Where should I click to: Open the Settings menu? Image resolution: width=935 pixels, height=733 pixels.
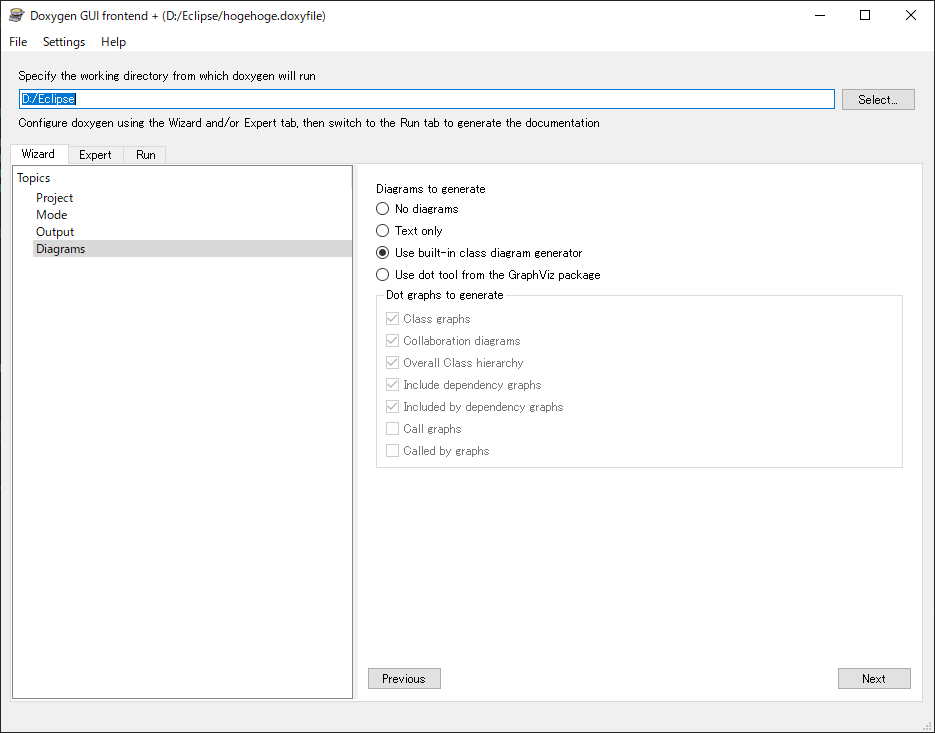64,42
